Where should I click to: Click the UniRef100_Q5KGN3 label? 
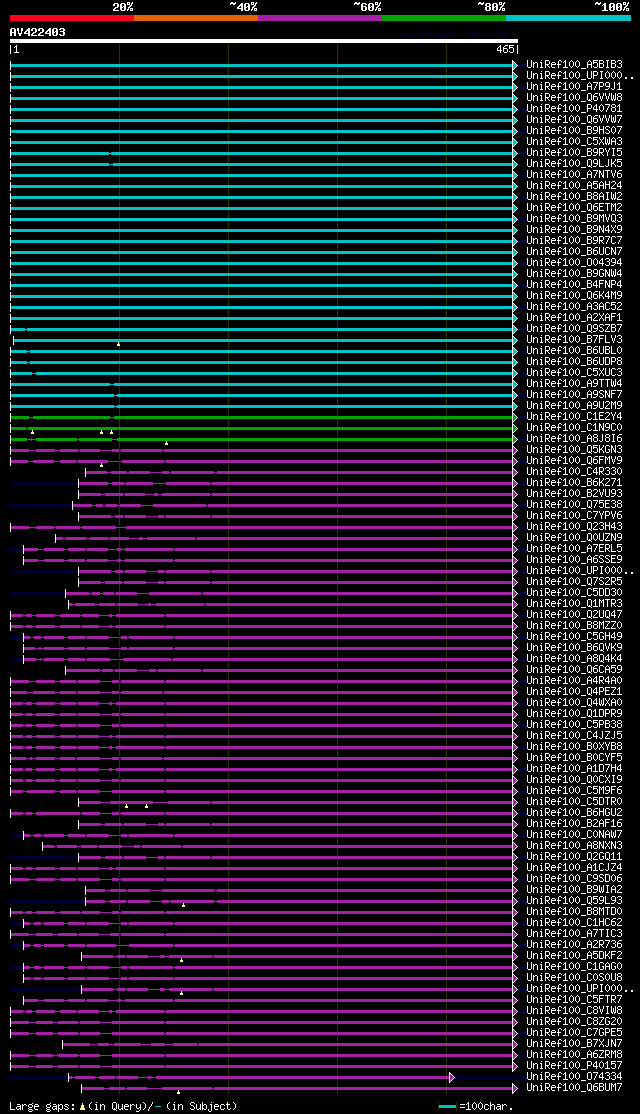(575, 450)
